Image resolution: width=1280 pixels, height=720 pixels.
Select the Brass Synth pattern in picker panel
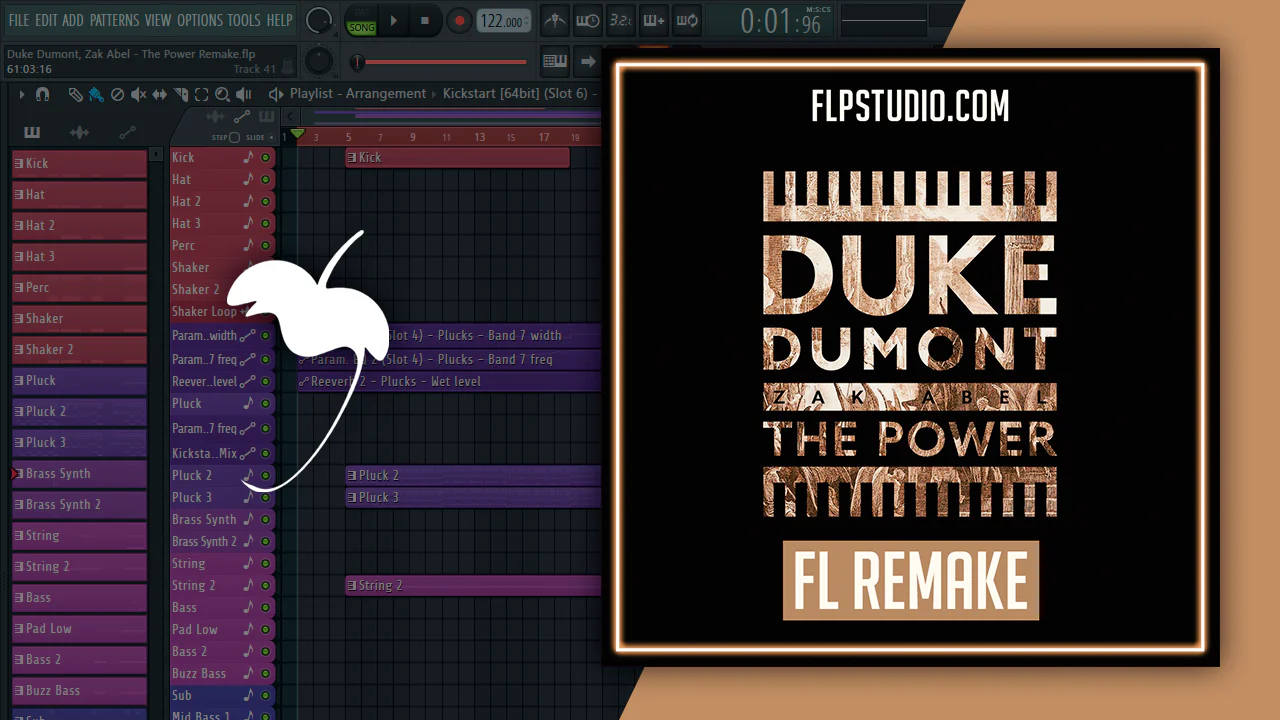coord(79,473)
